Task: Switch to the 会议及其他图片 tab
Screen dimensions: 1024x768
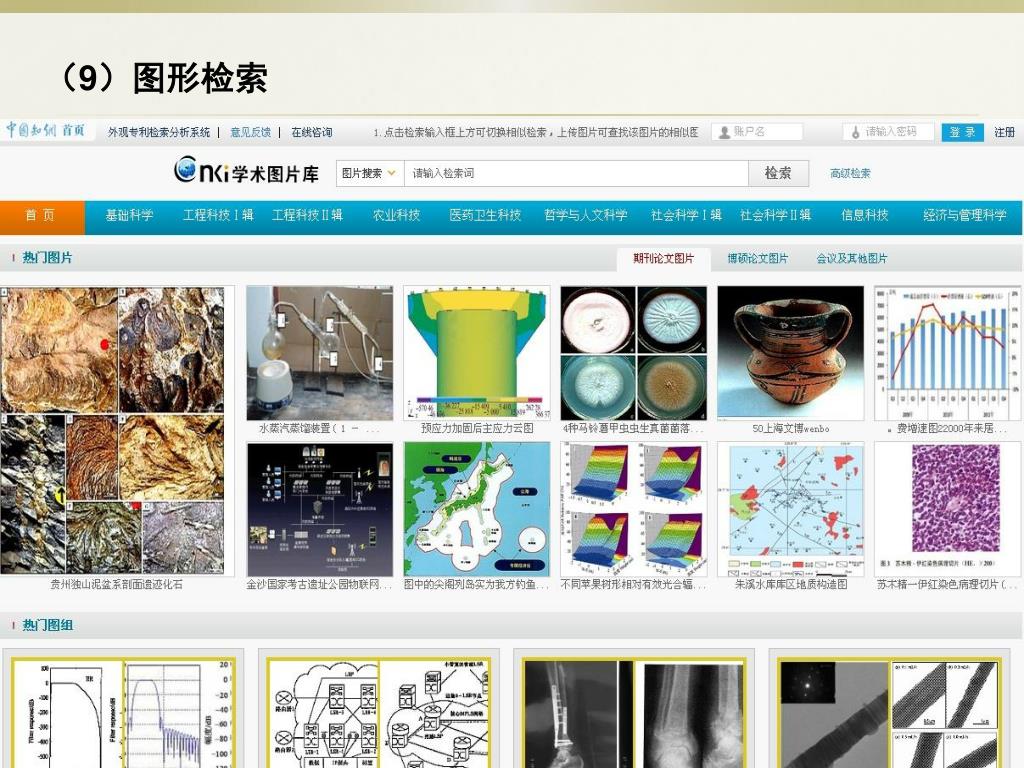Action: (851, 259)
